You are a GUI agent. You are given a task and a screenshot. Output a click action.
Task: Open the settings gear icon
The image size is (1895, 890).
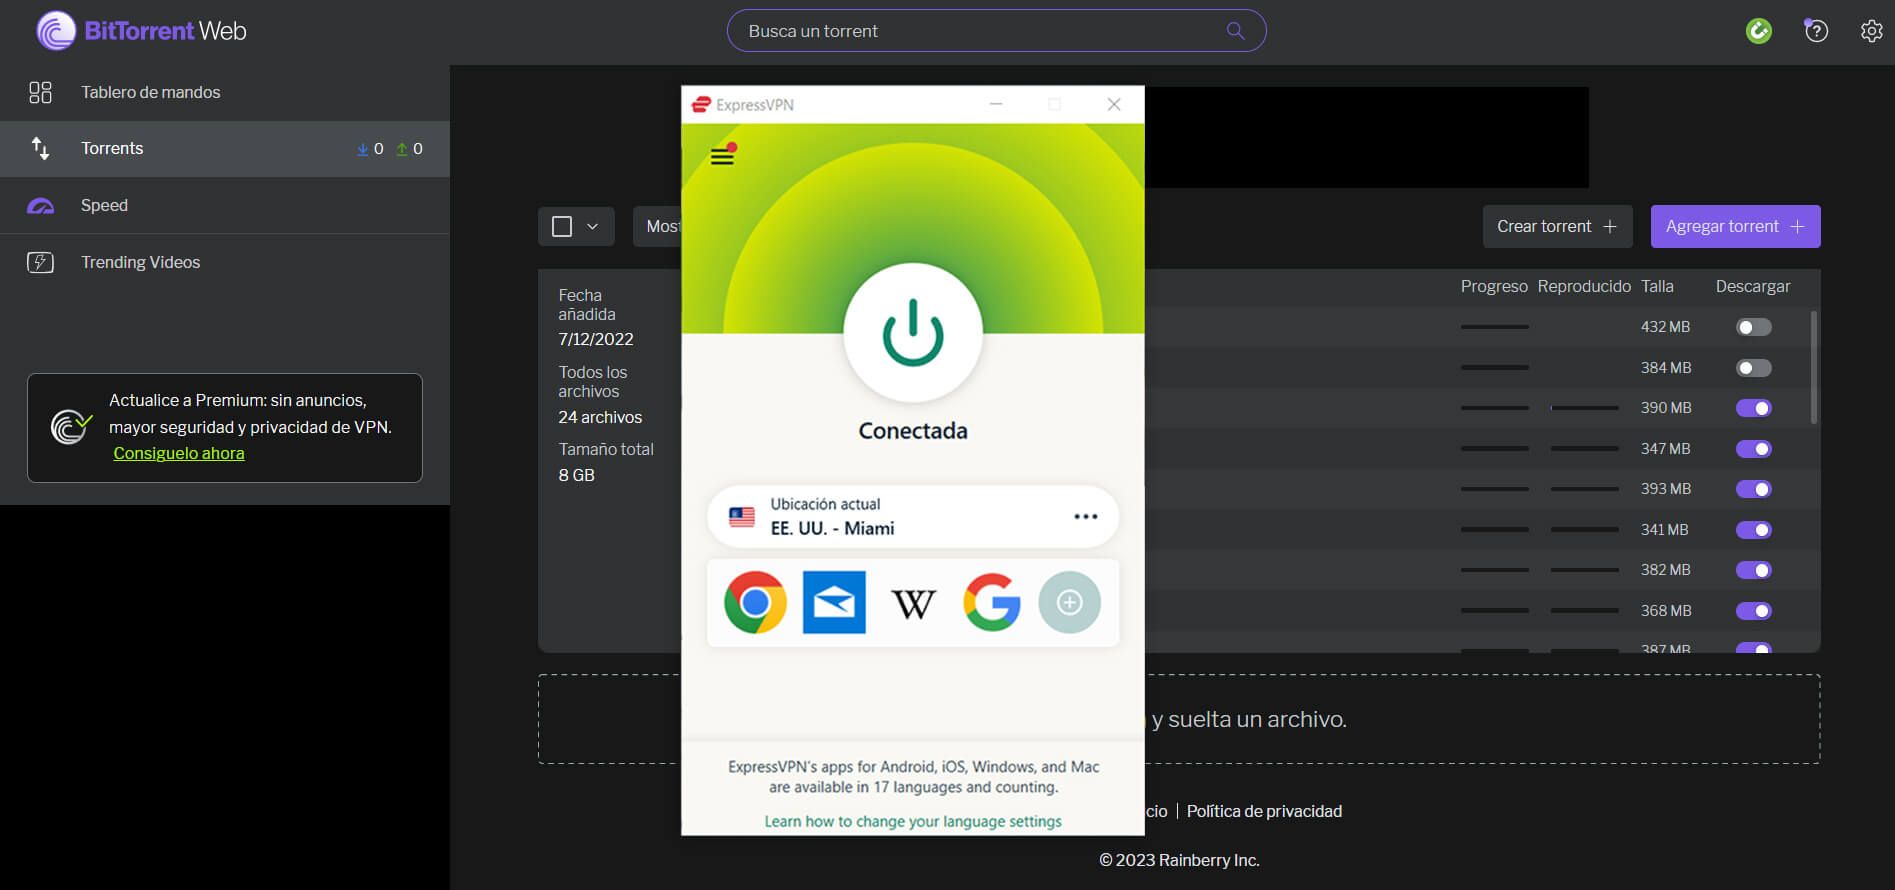[x=1871, y=31]
